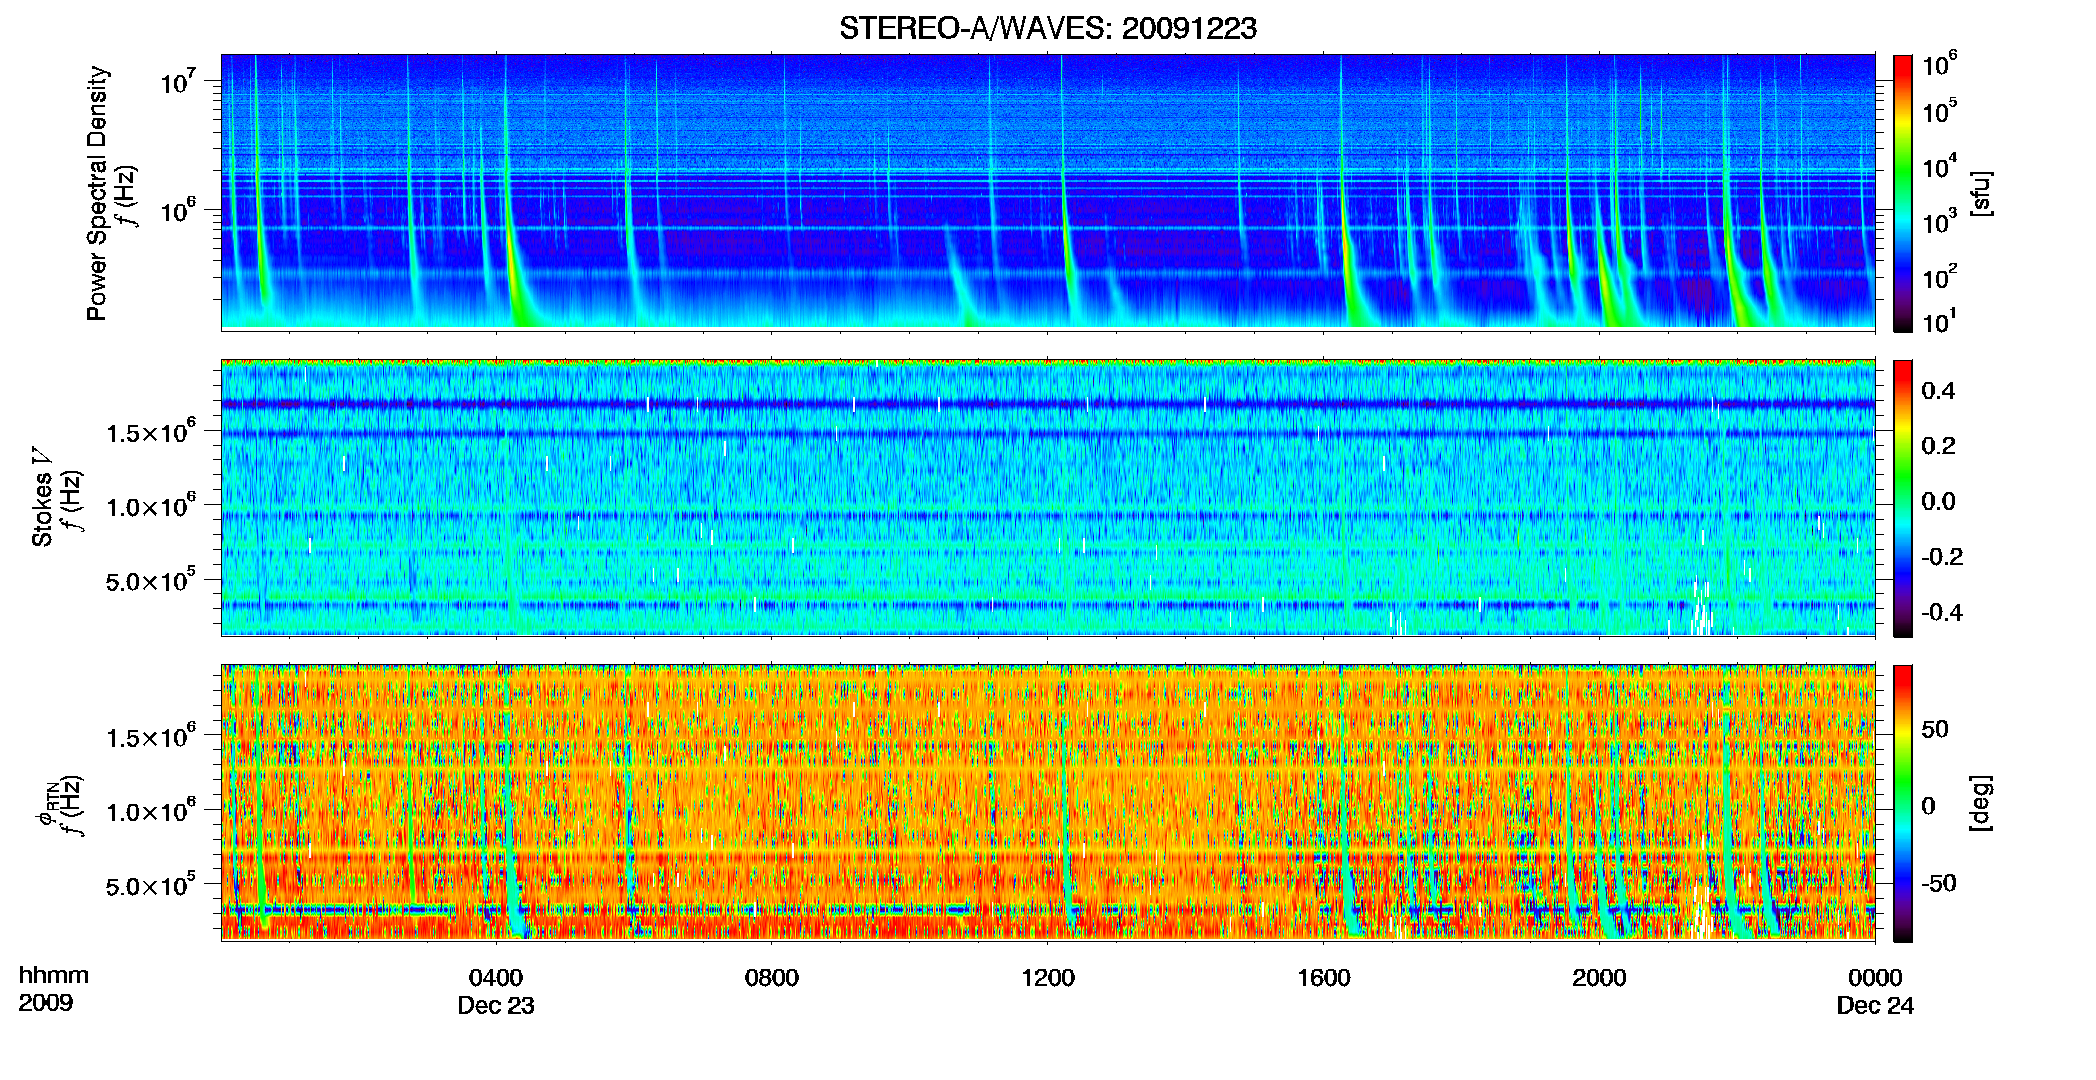Click the Dec 23 date label

point(496,1005)
